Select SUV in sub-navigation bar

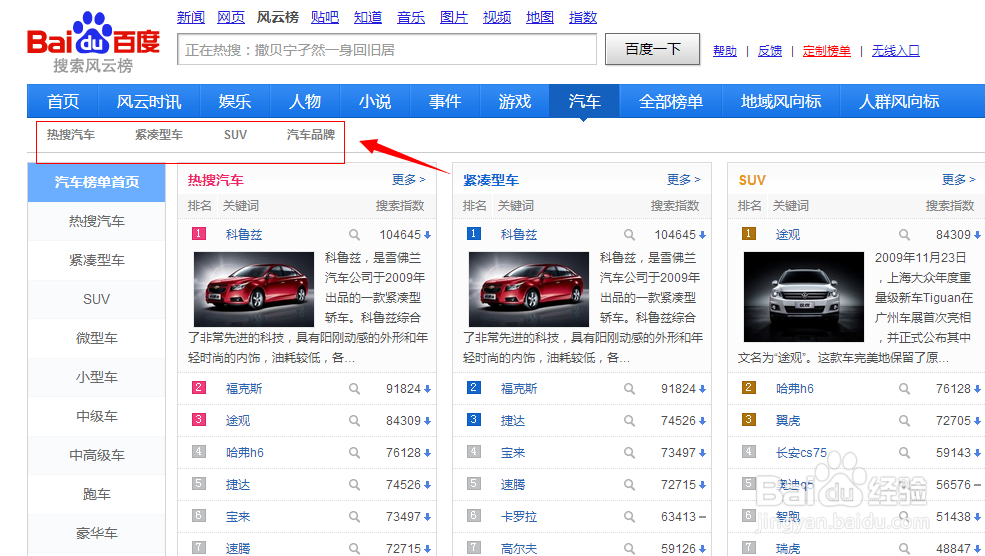[236, 134]
